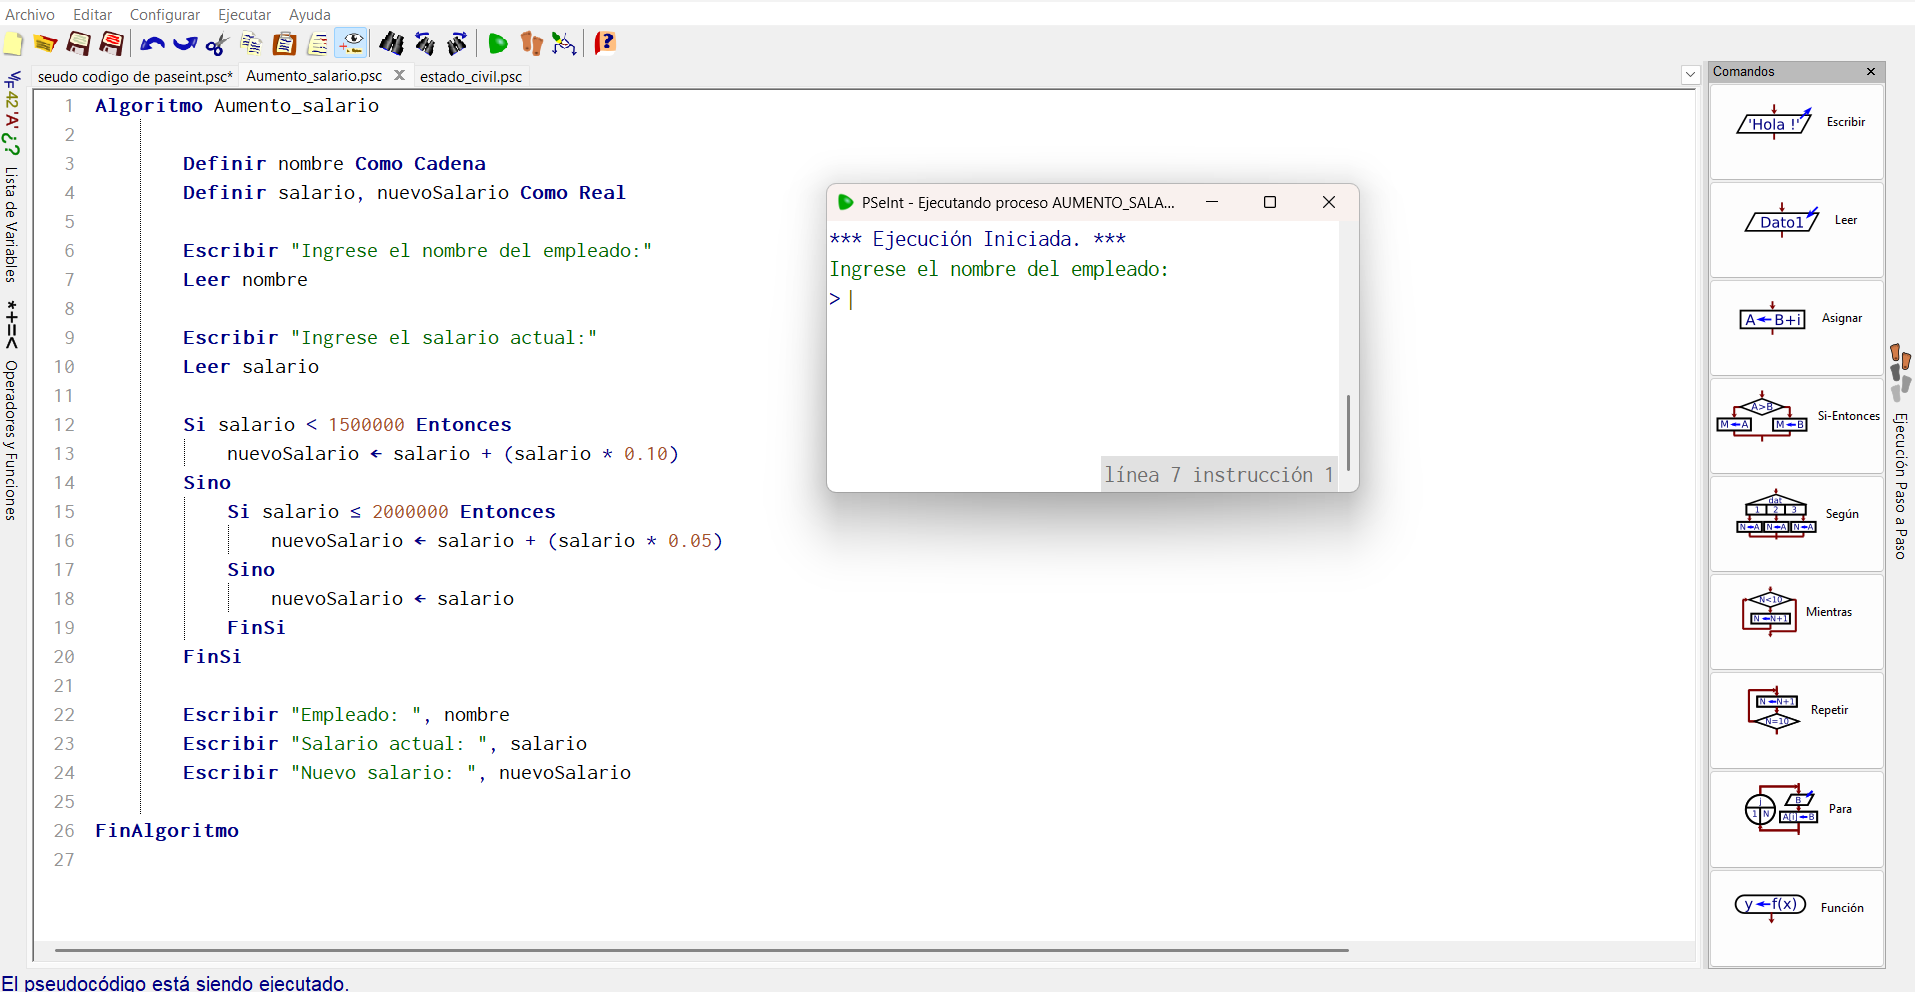Click the Find binoculars icon
Image resolution: width=1915 pixels, height=992 pixels.
tap(391, 44)
